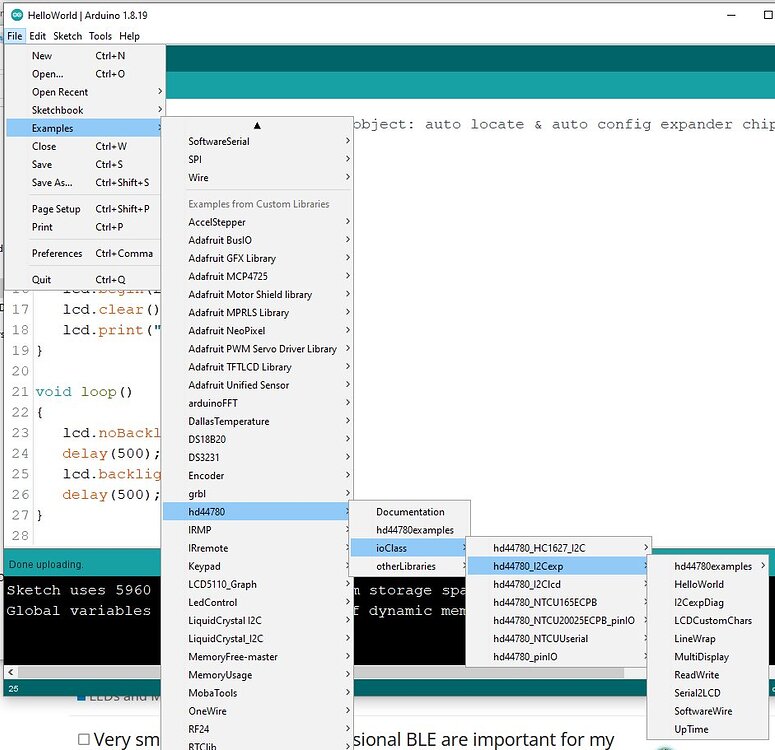Open the LCDCustomChars example
The width and height of the screenshot is (775, 750).
pos(713,621)
